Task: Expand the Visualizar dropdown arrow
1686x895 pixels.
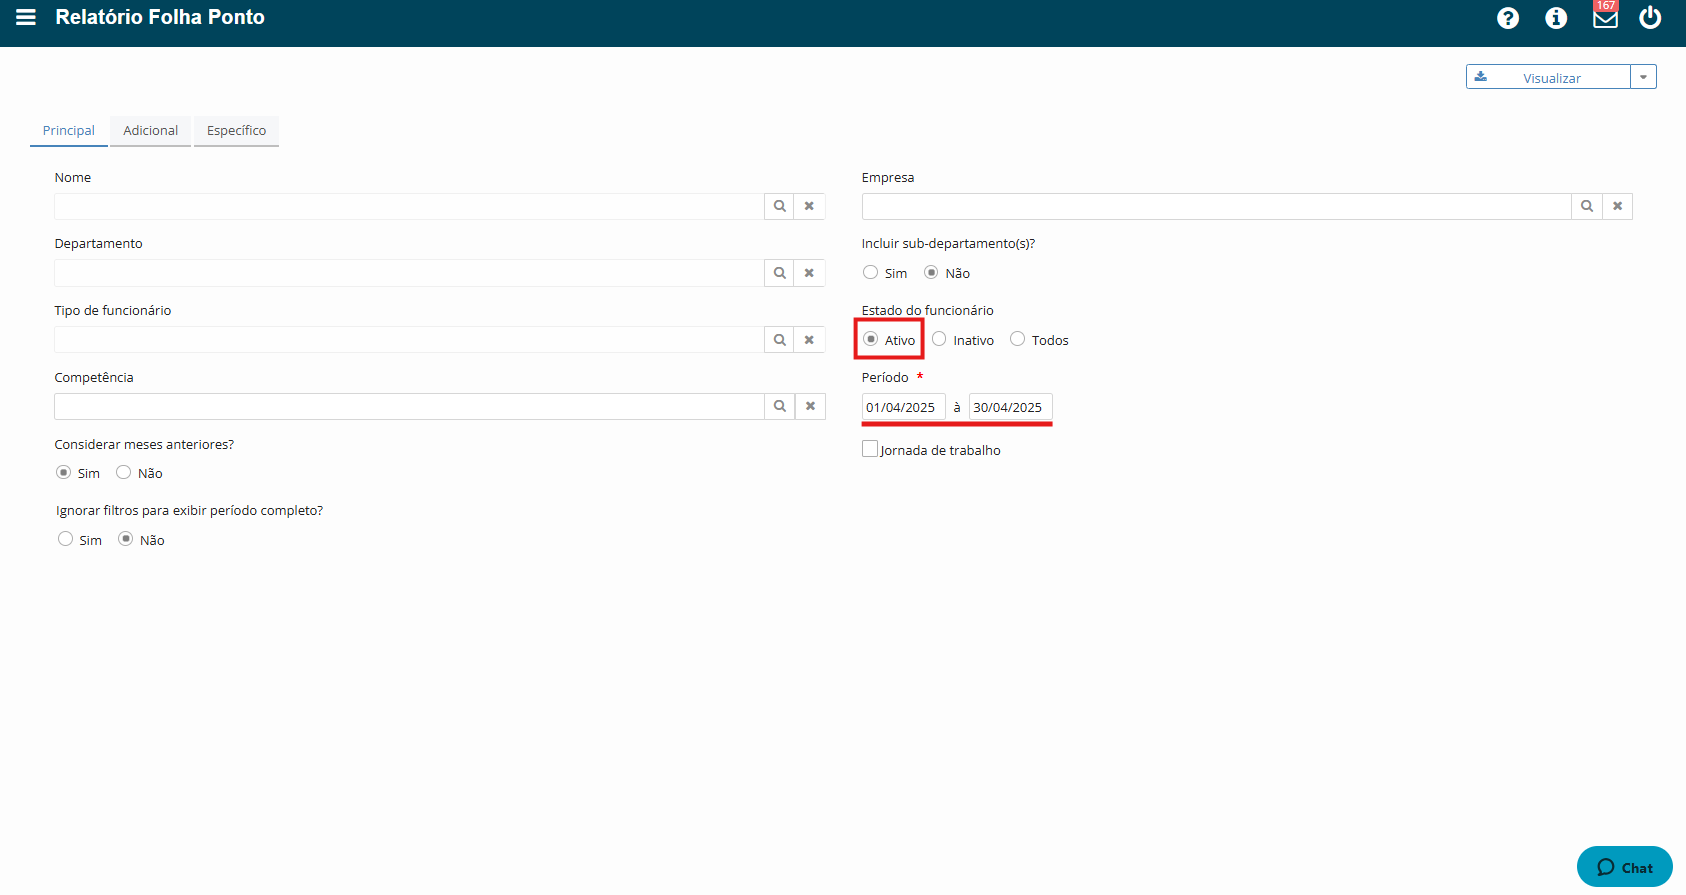Action: pos(1643,77)
